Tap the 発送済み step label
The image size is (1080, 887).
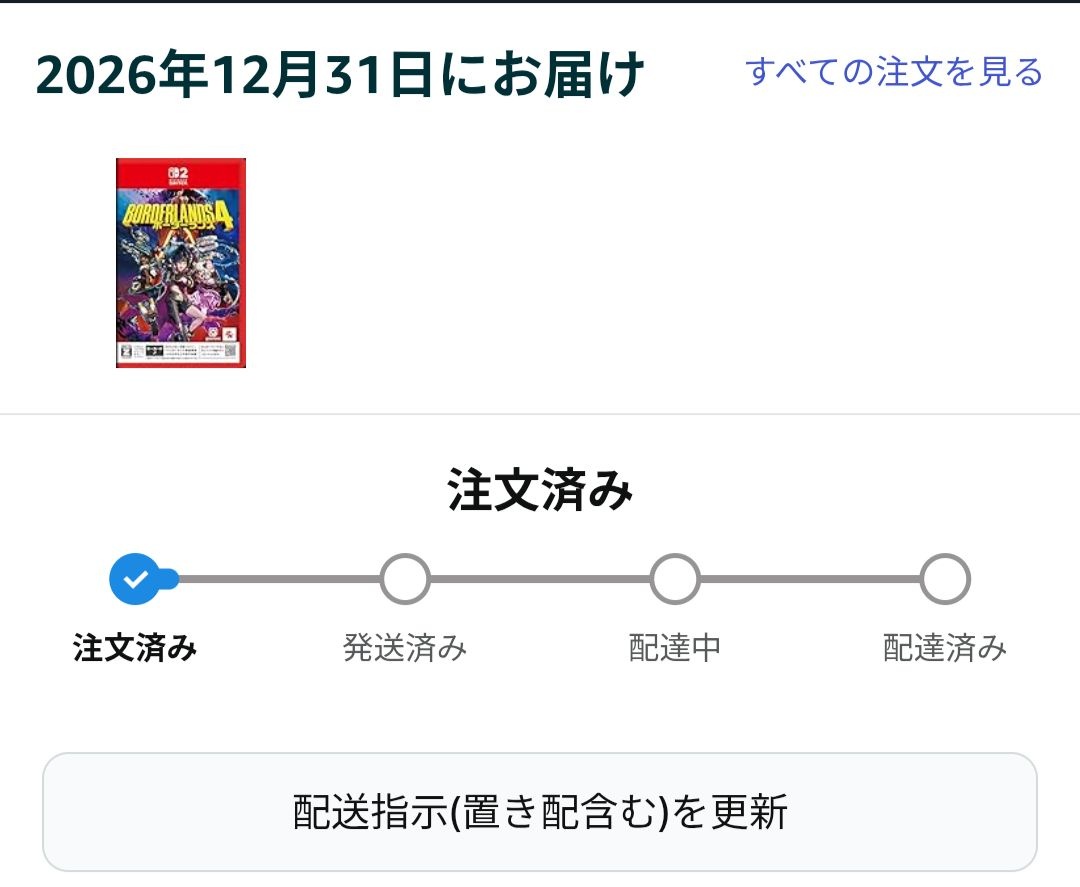tap(405, 648)
